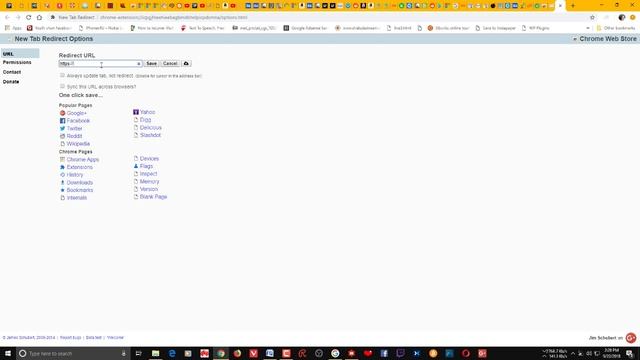
Task: Open the Apps bookmark bar item
Action: [x=13, y=28]
